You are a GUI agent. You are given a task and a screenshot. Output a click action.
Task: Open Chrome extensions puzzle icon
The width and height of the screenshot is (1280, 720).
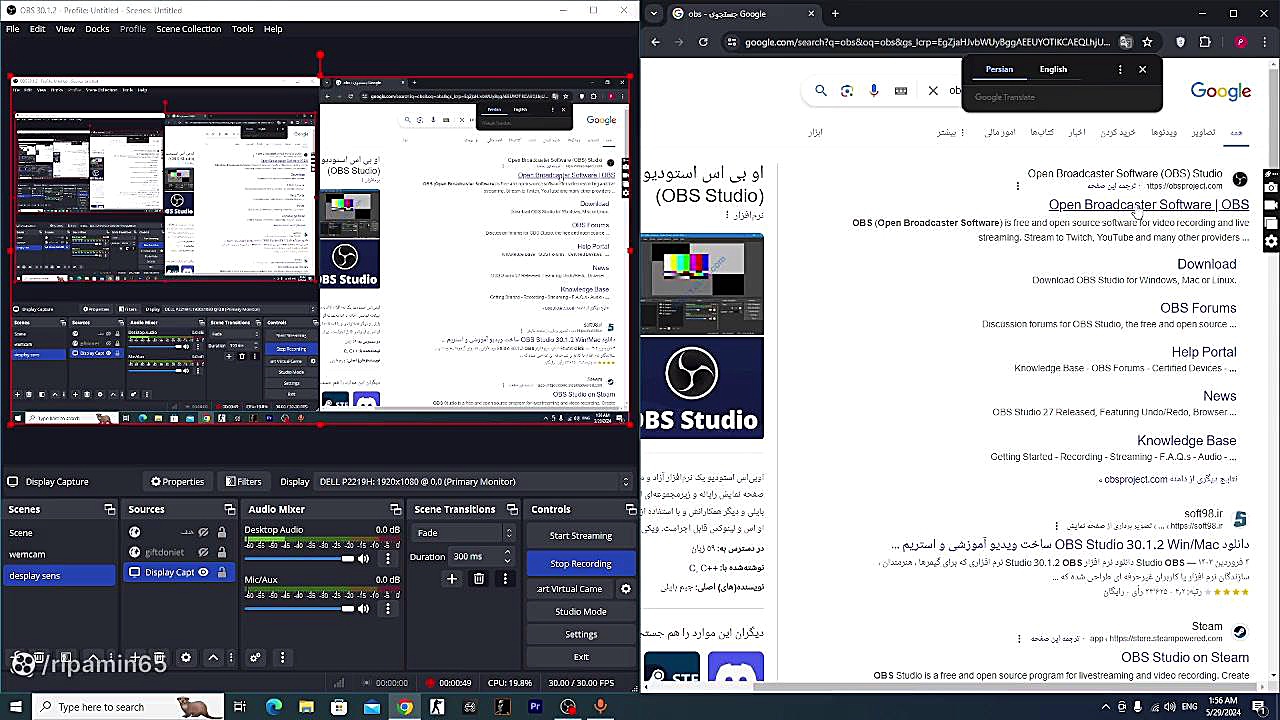coord(1205,42)
